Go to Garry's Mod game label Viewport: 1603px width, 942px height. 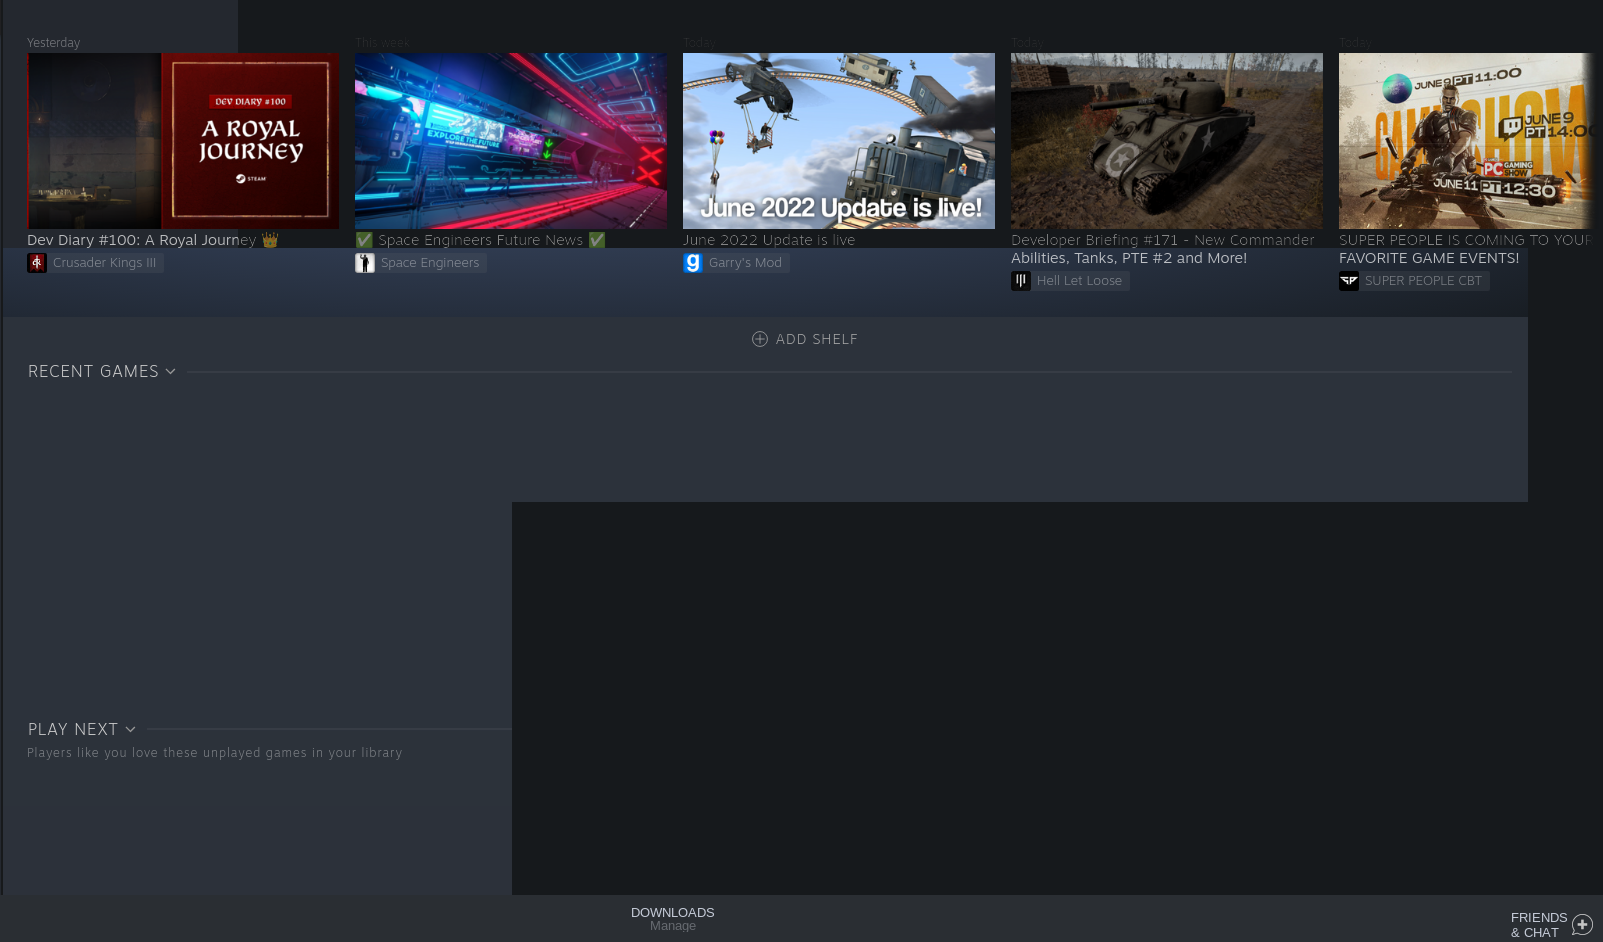[x=745, y=263]
